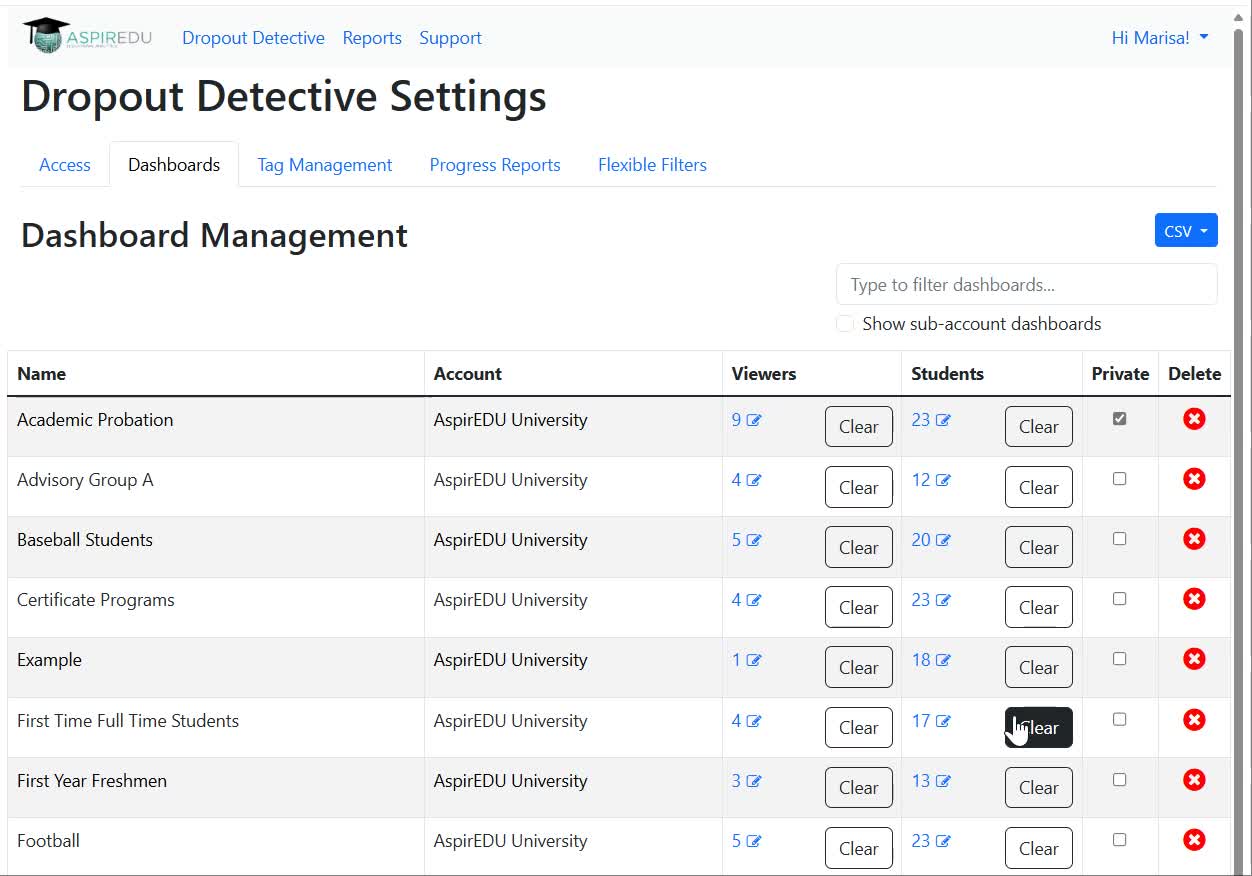1252x876 pixels.
Task: Enable Show sub-account dashboards checkbox
Action: 845,324
